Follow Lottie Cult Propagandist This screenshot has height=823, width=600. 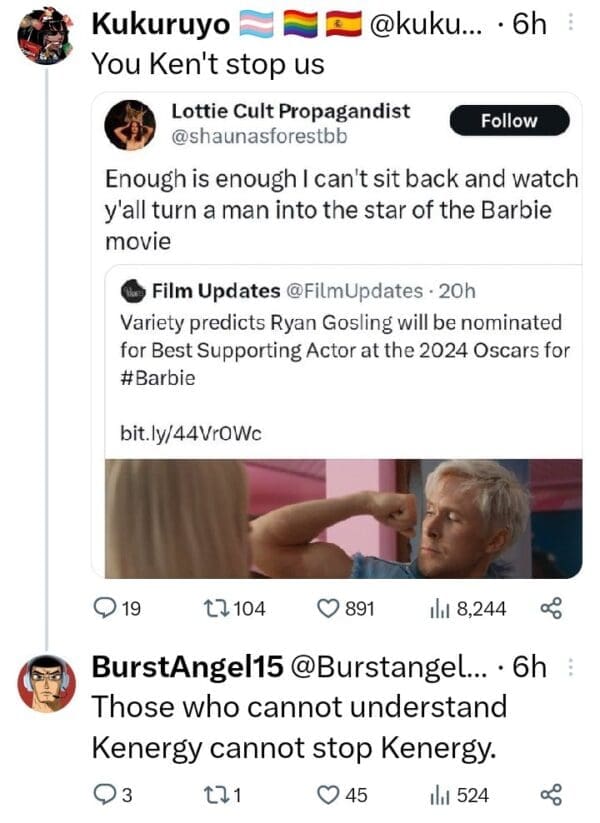coord(509,121)
